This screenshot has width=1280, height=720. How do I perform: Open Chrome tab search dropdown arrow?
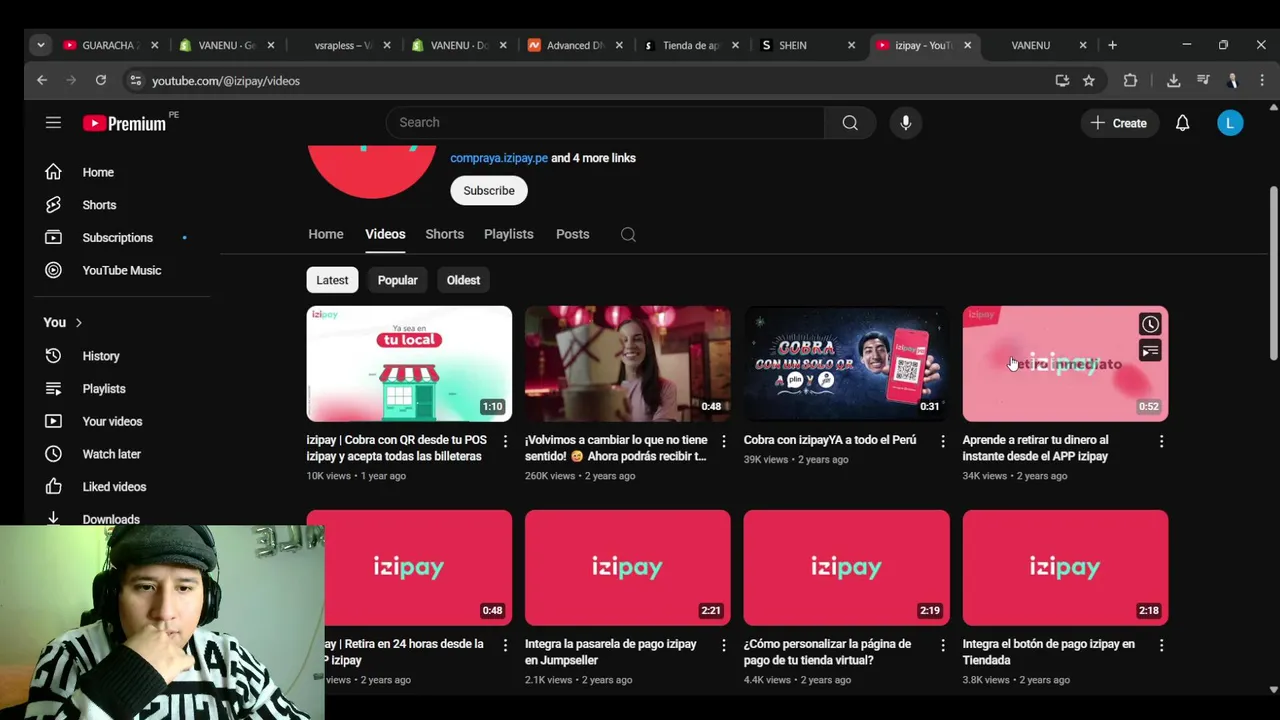point(40,45)
